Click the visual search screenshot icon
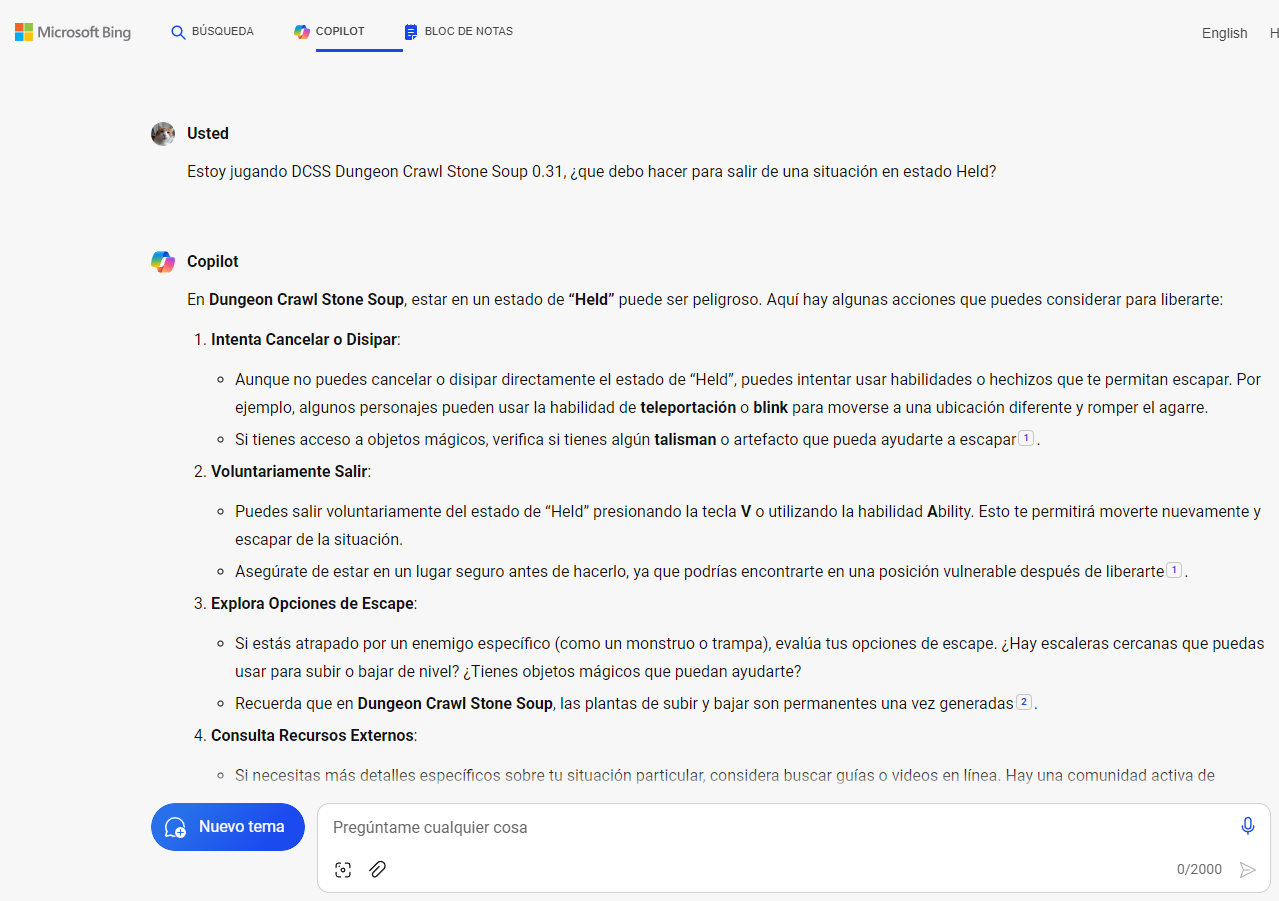 click(343, 869)
